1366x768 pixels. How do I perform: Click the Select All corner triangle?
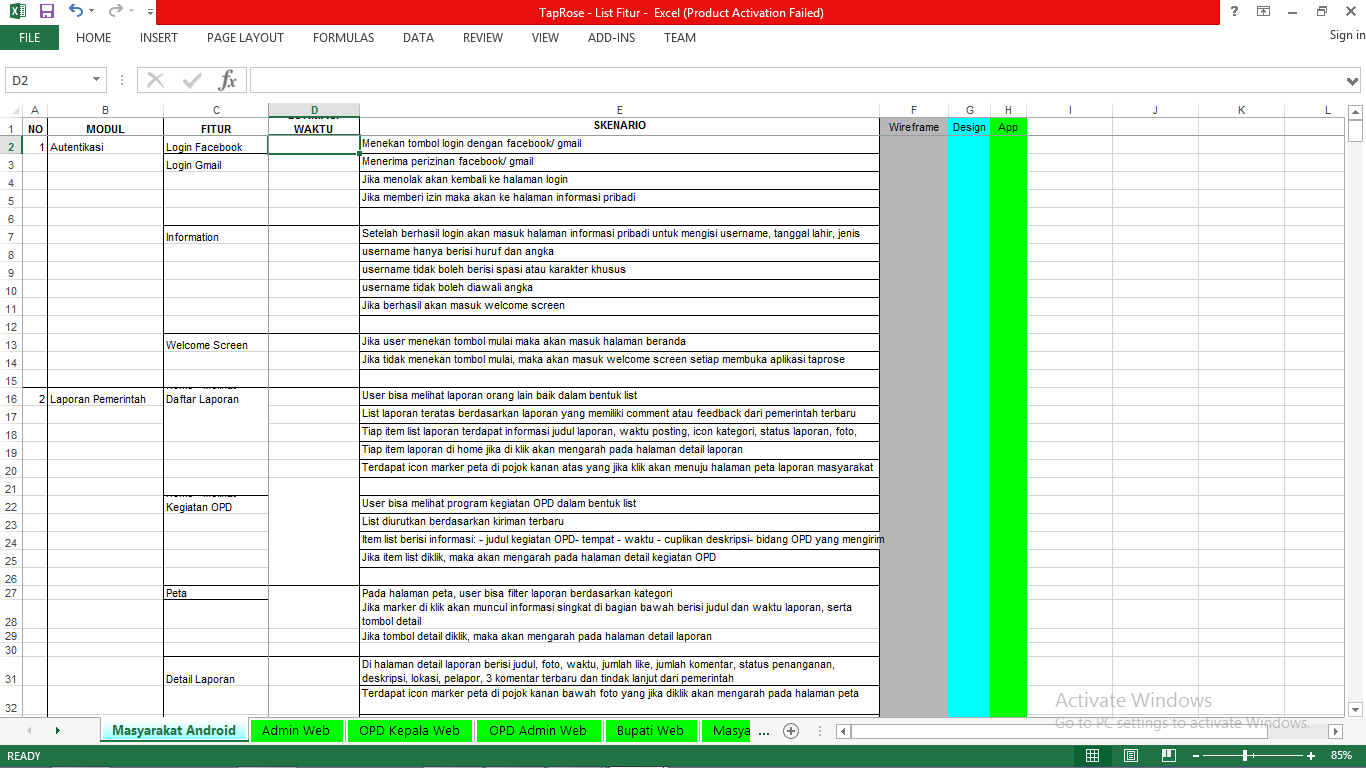coord(11,110)
